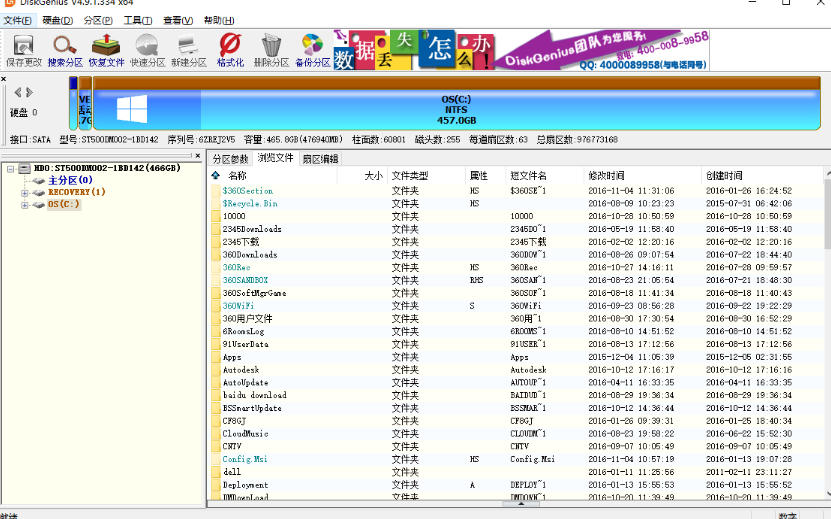Expand the RECOVERY(1) tree node

pyautogui.click(x=24, y=193)
